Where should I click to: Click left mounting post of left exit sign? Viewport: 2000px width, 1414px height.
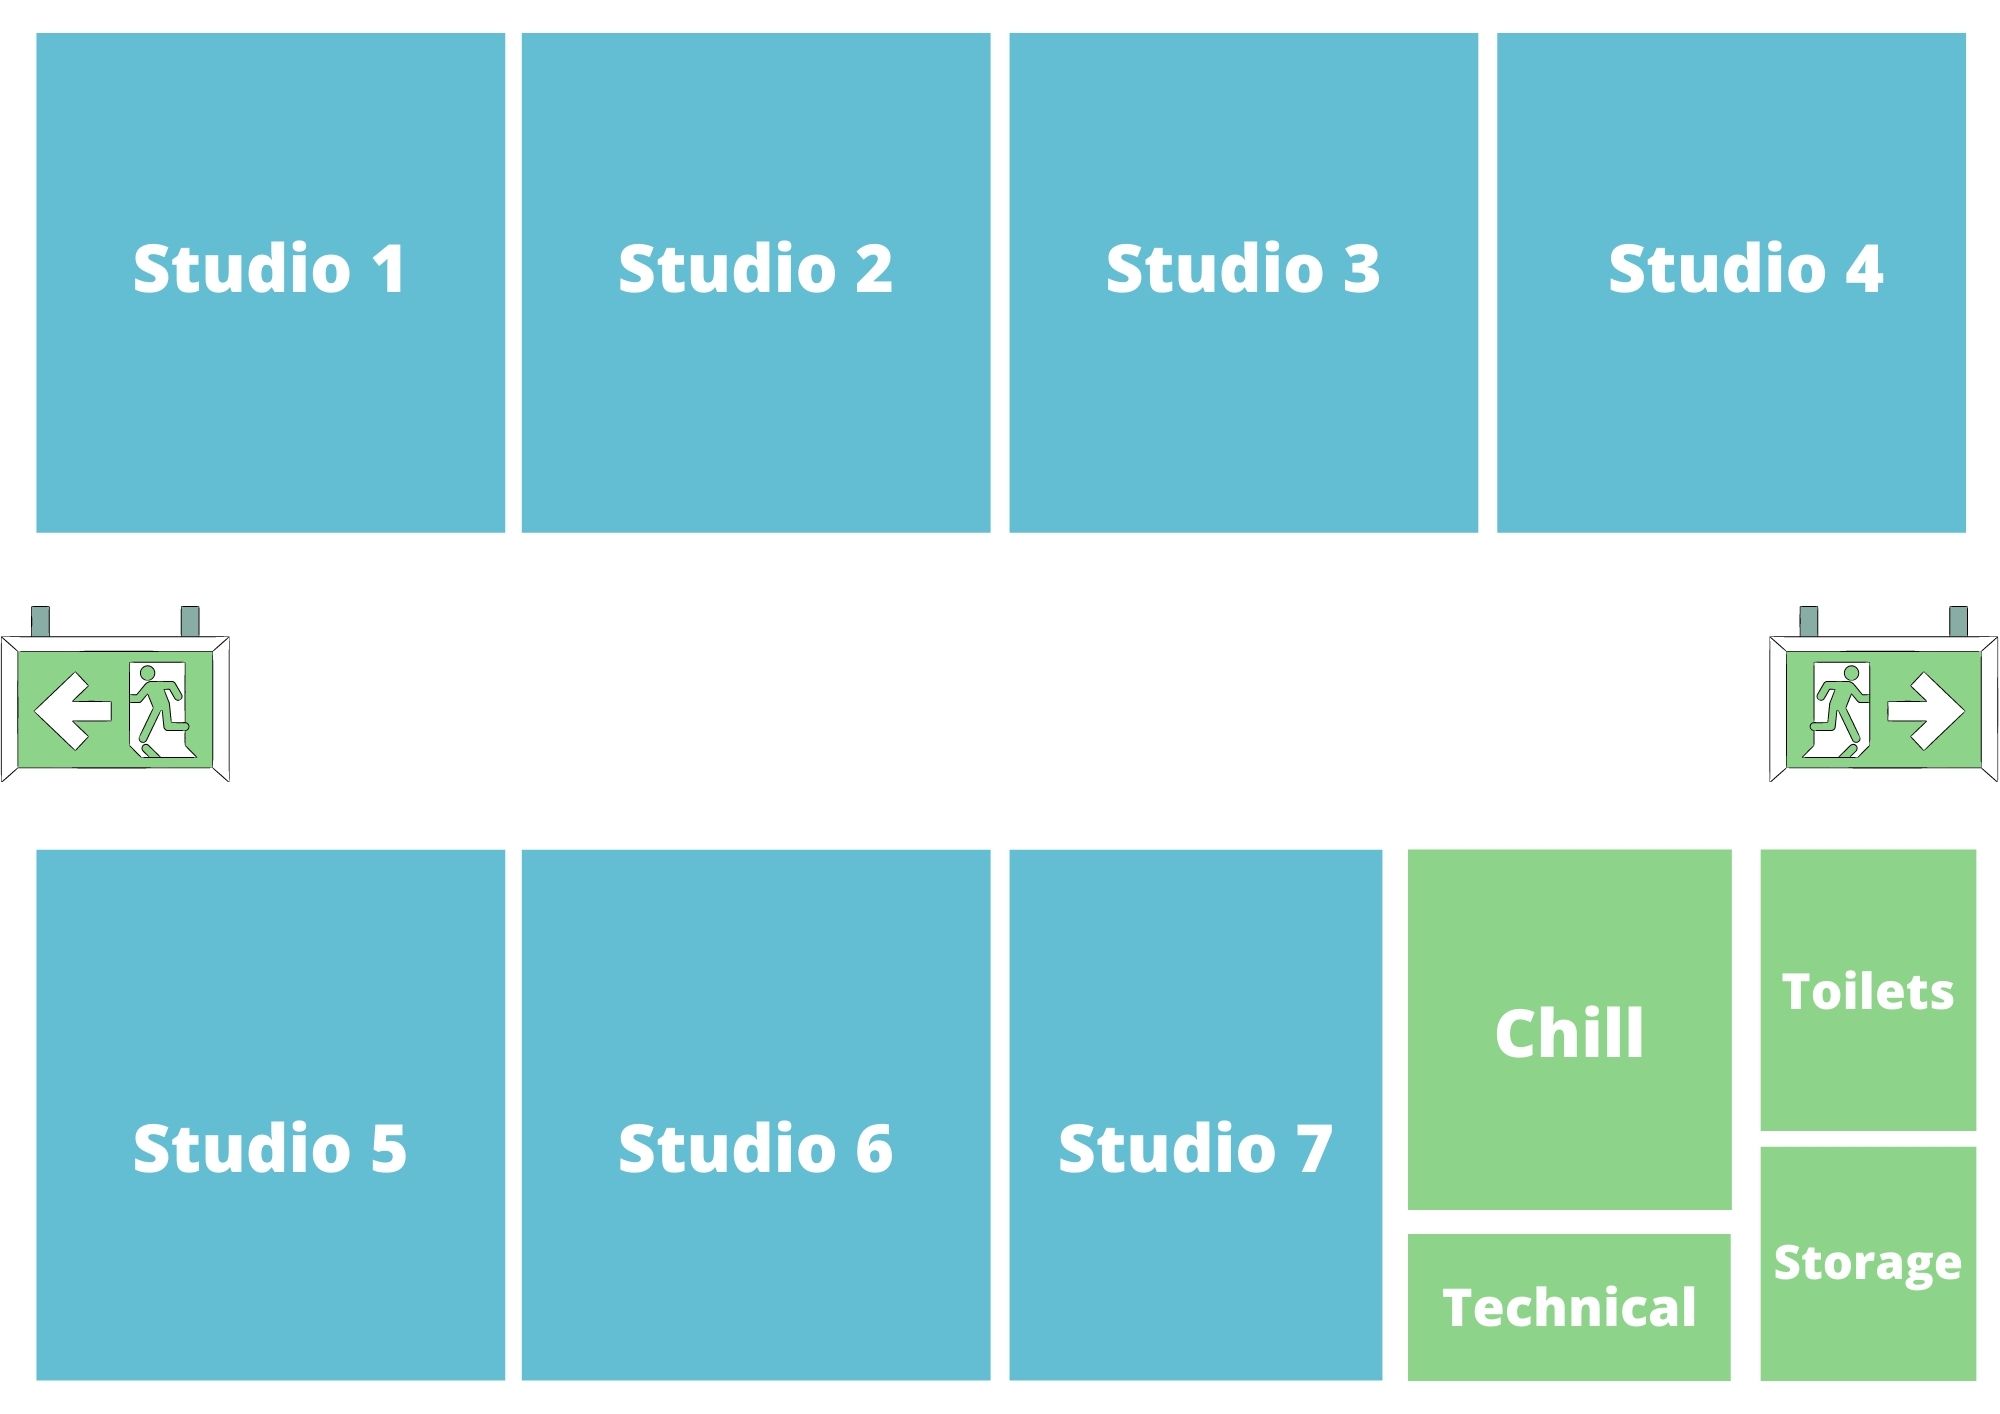[x=40, y=621]
